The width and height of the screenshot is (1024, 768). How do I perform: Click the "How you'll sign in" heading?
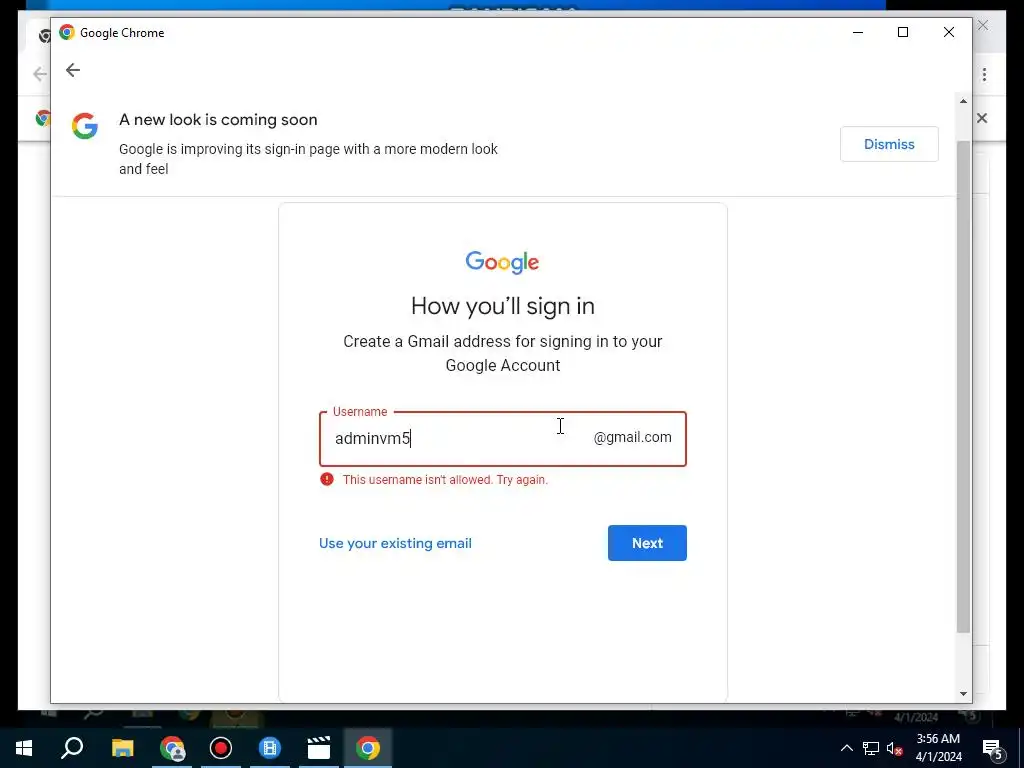(x=503, y=306)
